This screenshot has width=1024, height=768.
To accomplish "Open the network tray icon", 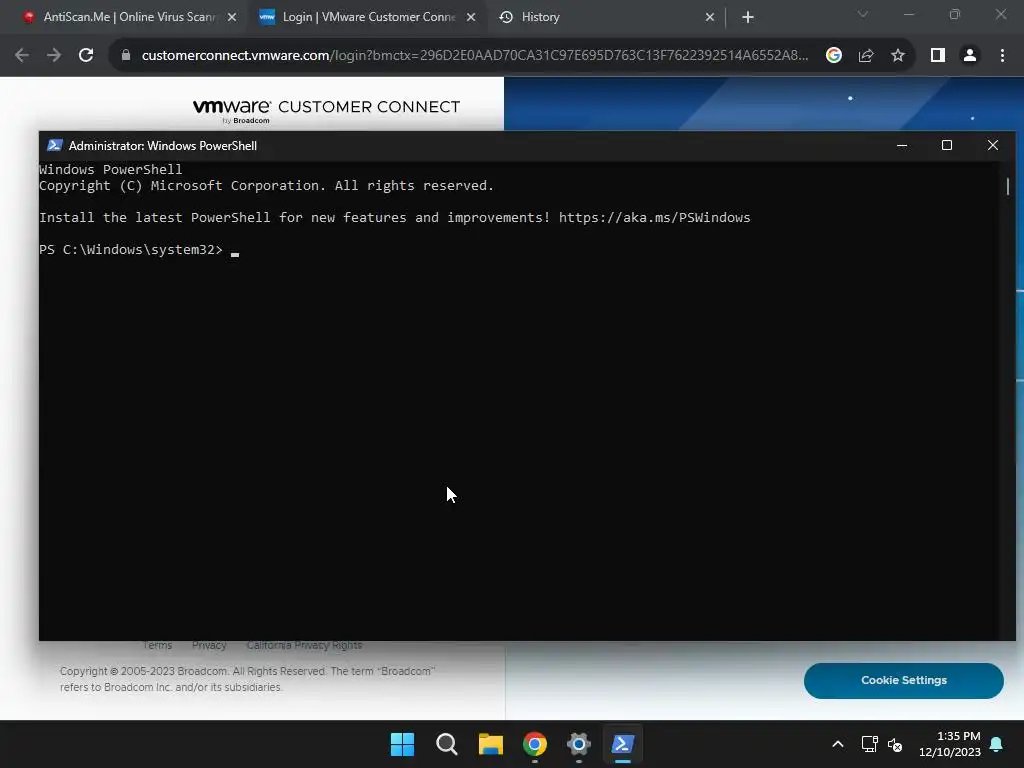I will (869, 744).
